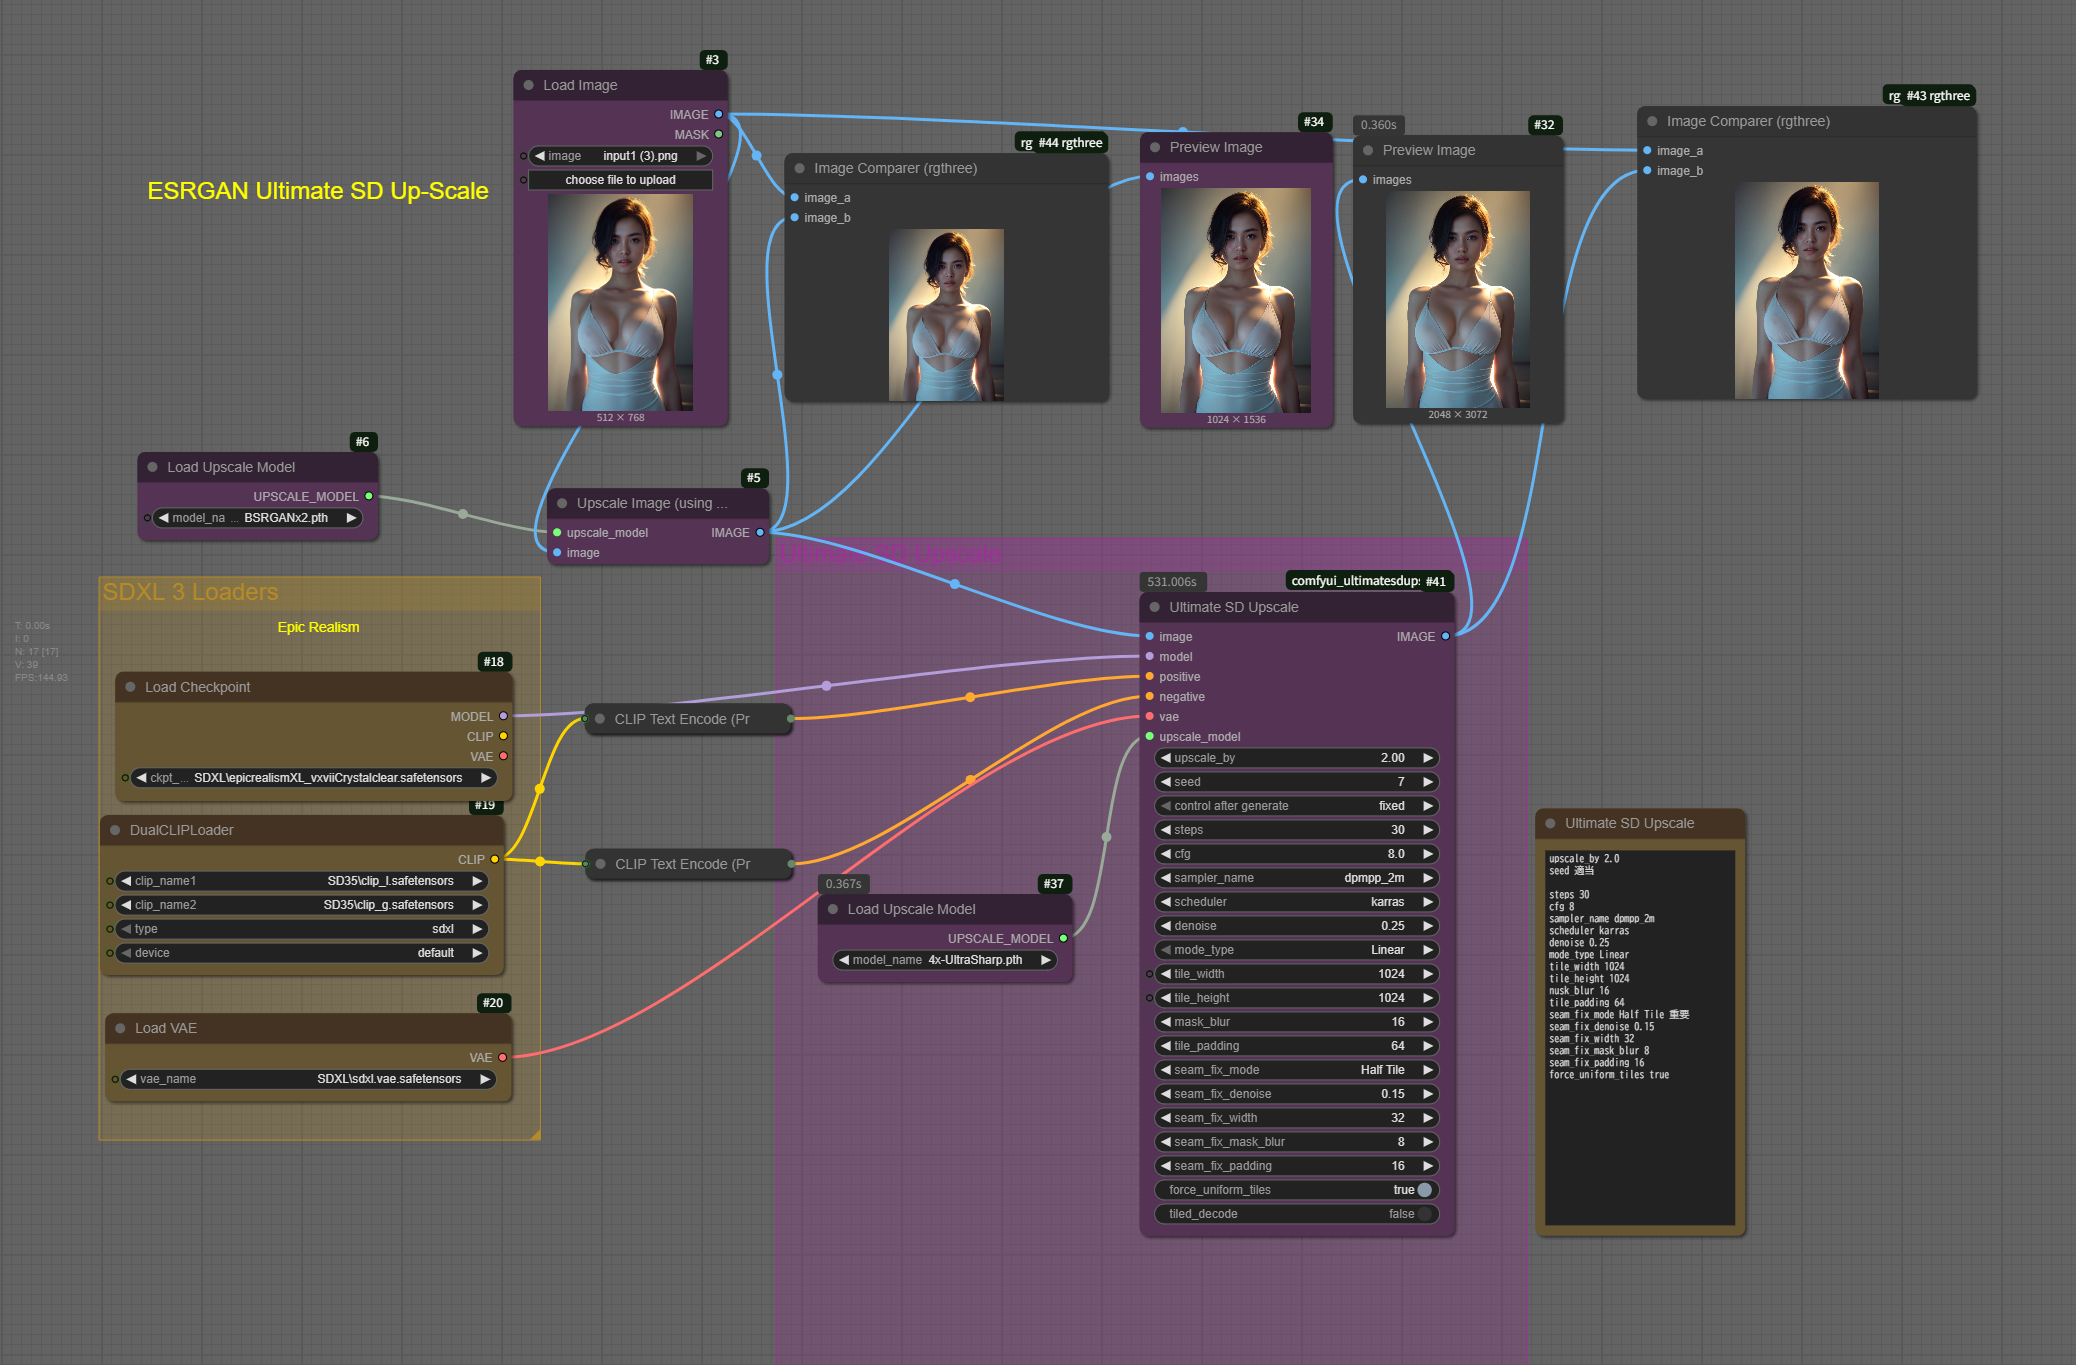Click the choose file to upload button
Viewport: 2076px width, 1365px height.
(x=620, y=180)
